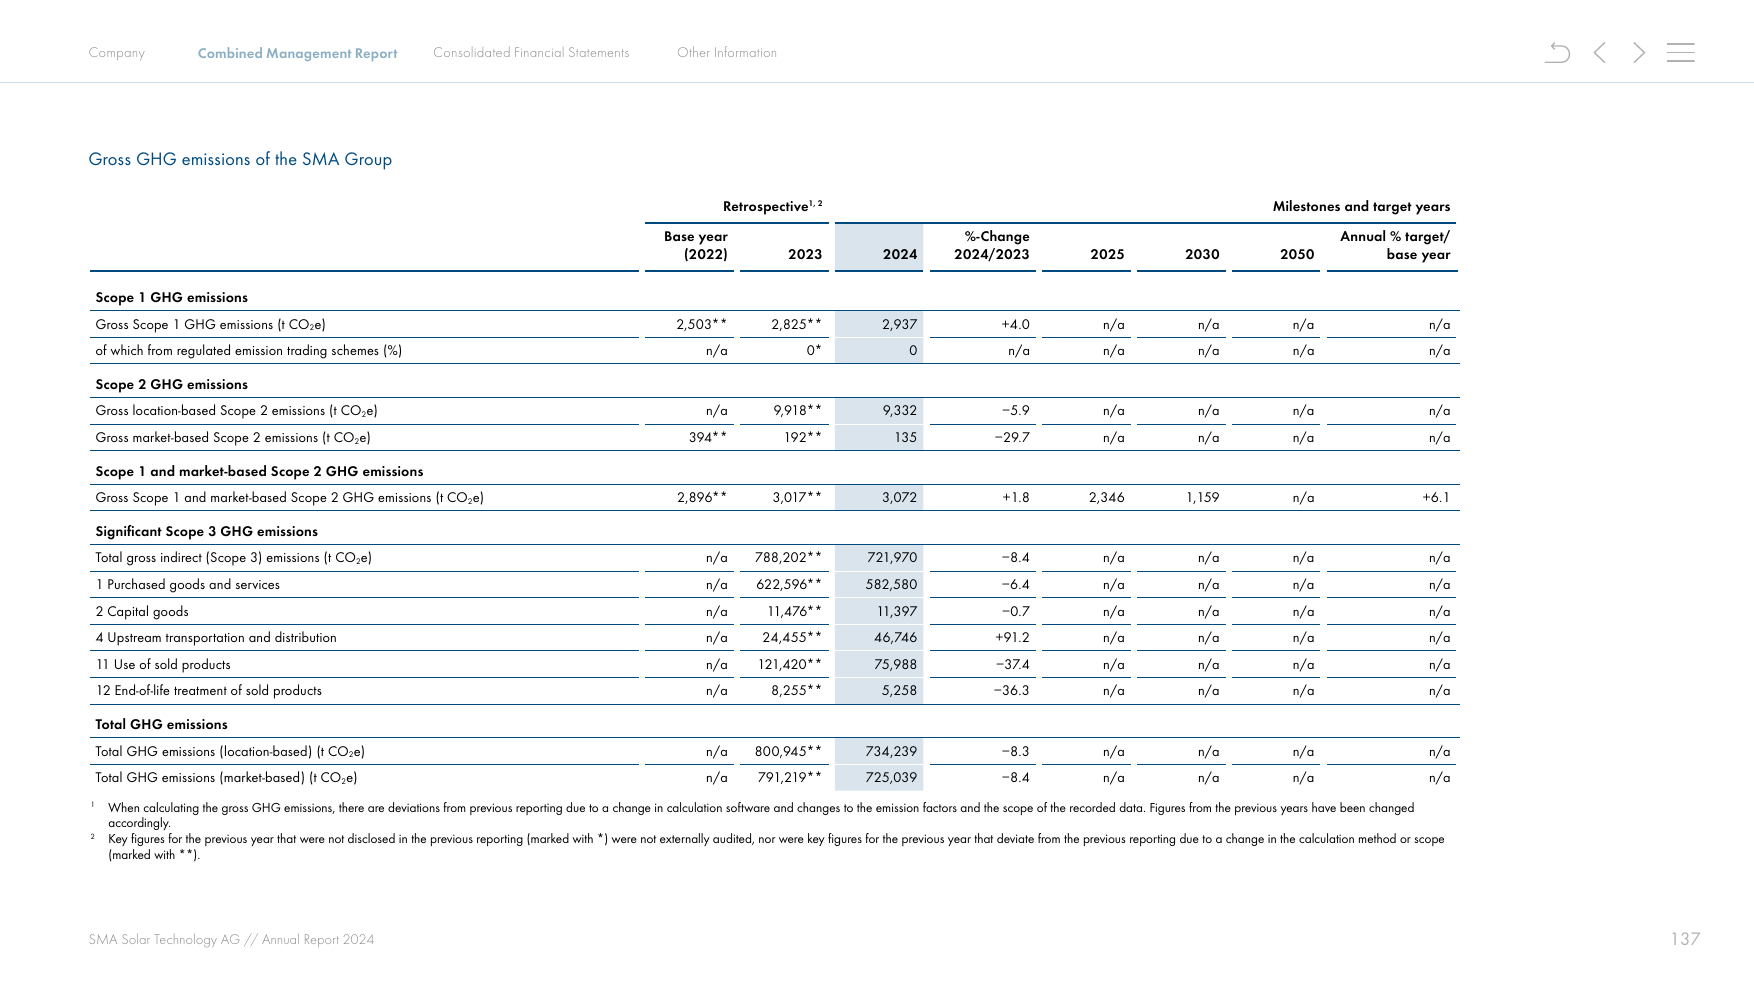Click the "Base year (2022)" column header
Screen dimensions: 1754x987
pos(696,246)
